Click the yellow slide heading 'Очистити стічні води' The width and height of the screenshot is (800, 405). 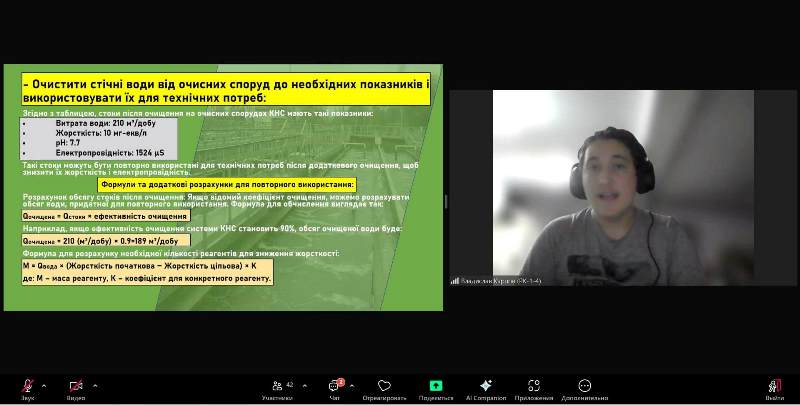(226, 90)
